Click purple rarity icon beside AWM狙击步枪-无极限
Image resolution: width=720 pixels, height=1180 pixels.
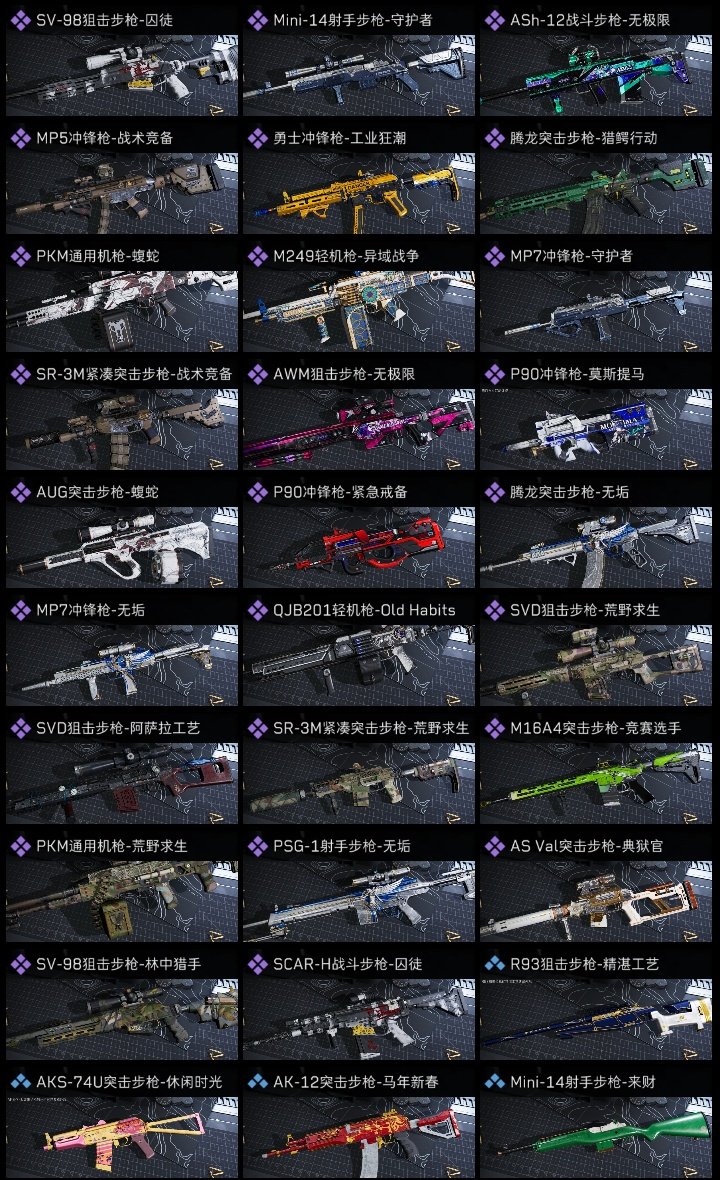point(257,374)
